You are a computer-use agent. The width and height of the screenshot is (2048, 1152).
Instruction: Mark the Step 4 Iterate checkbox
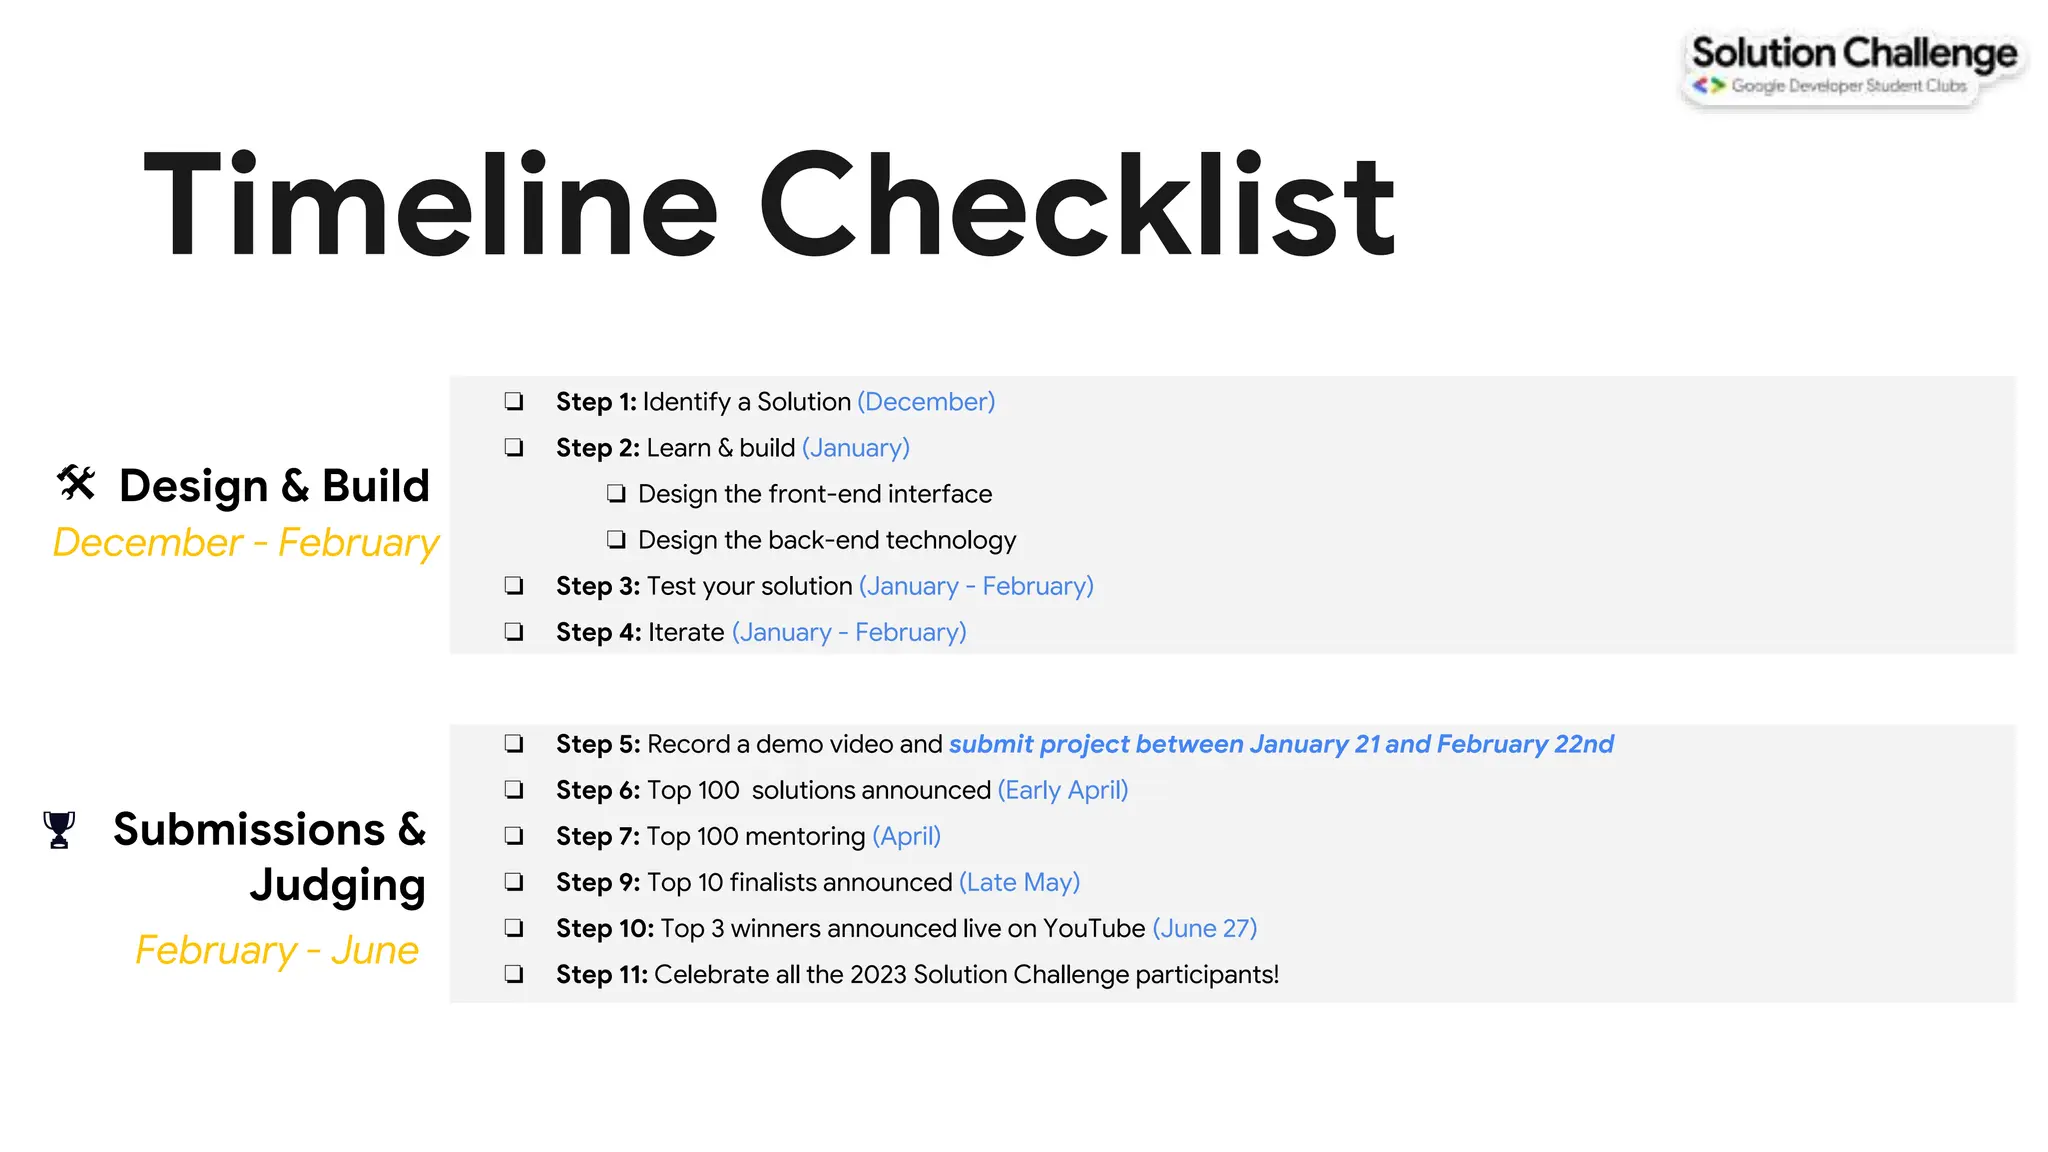pyautogui.click(x=514, y=632)
